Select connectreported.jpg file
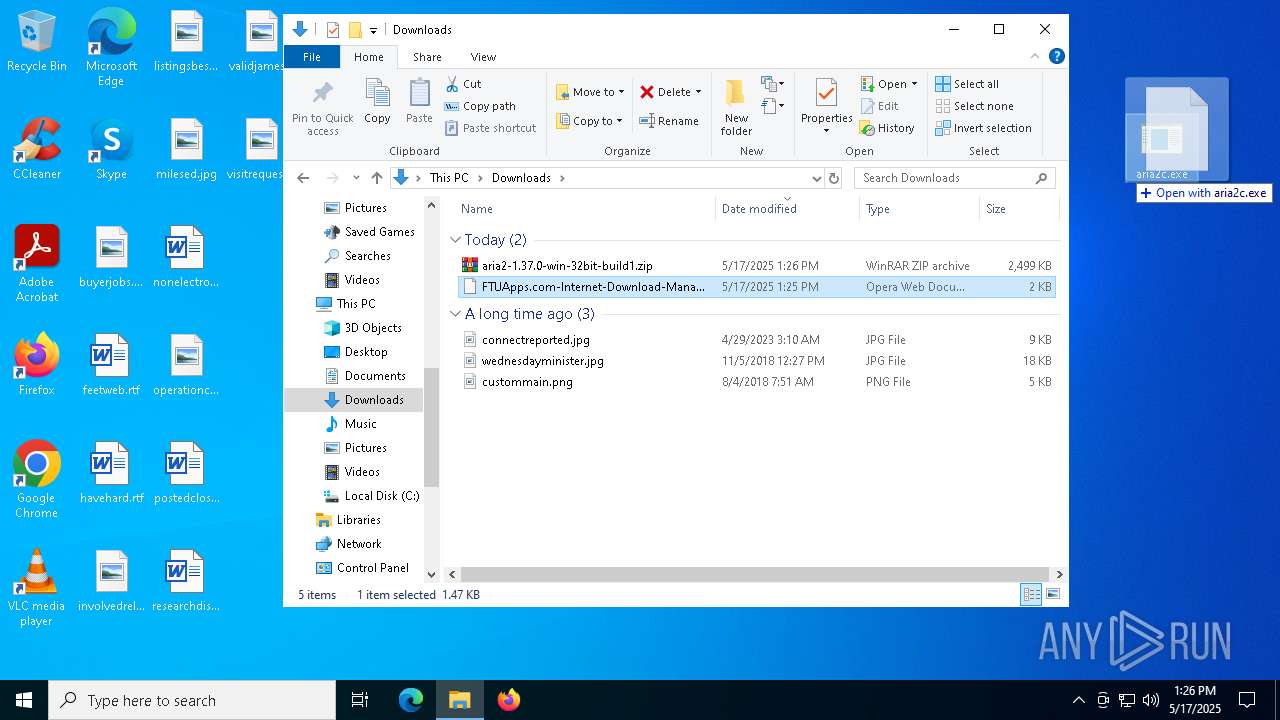Viewport: 1280px width, 720px height. click(757, 340)
